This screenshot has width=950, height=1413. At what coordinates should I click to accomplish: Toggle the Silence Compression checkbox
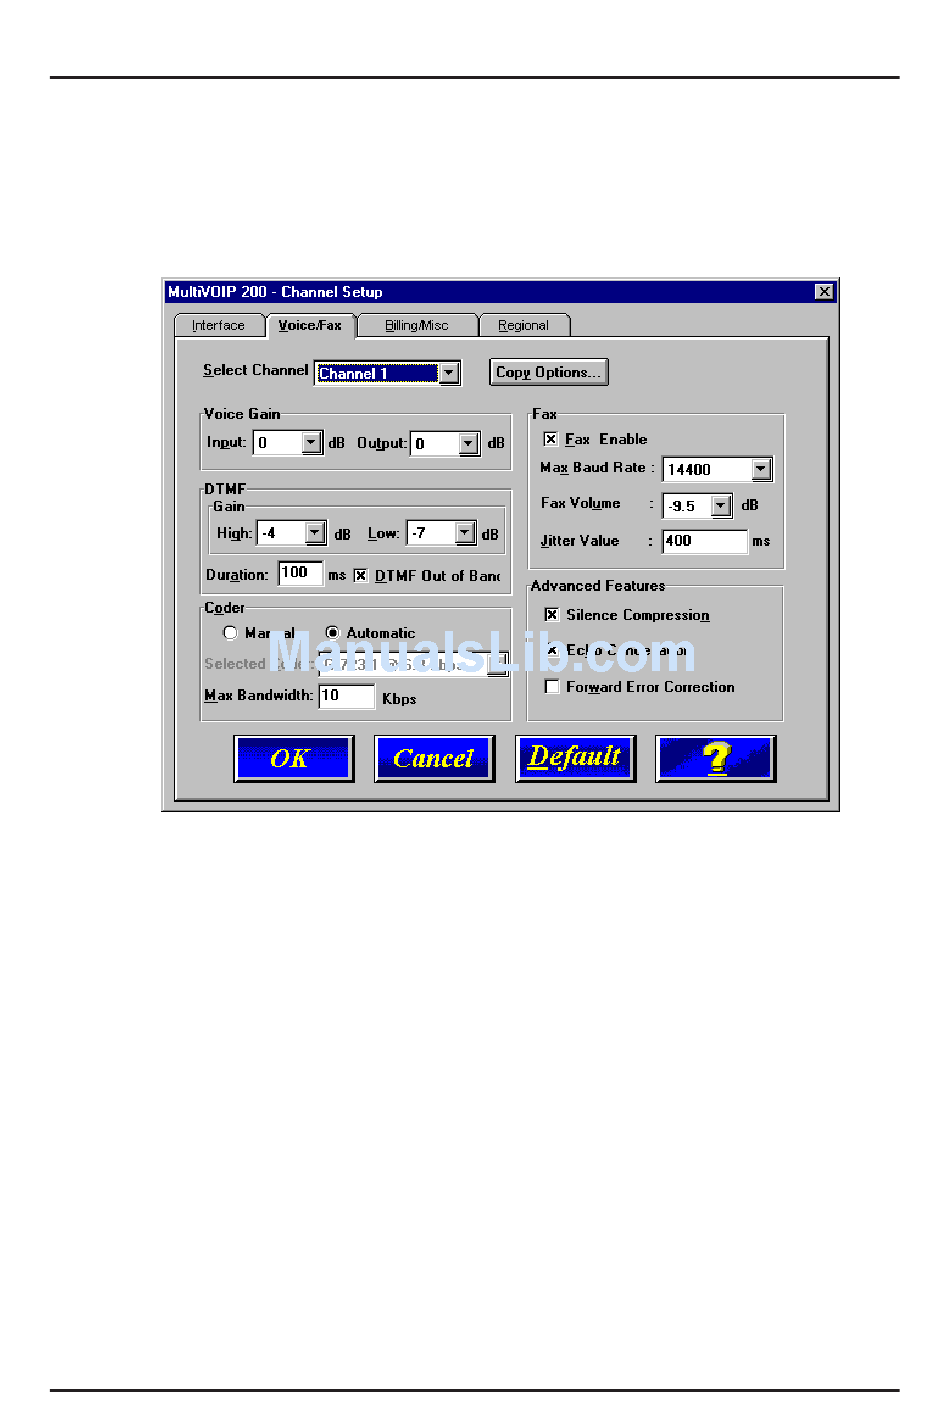point(551,615)
